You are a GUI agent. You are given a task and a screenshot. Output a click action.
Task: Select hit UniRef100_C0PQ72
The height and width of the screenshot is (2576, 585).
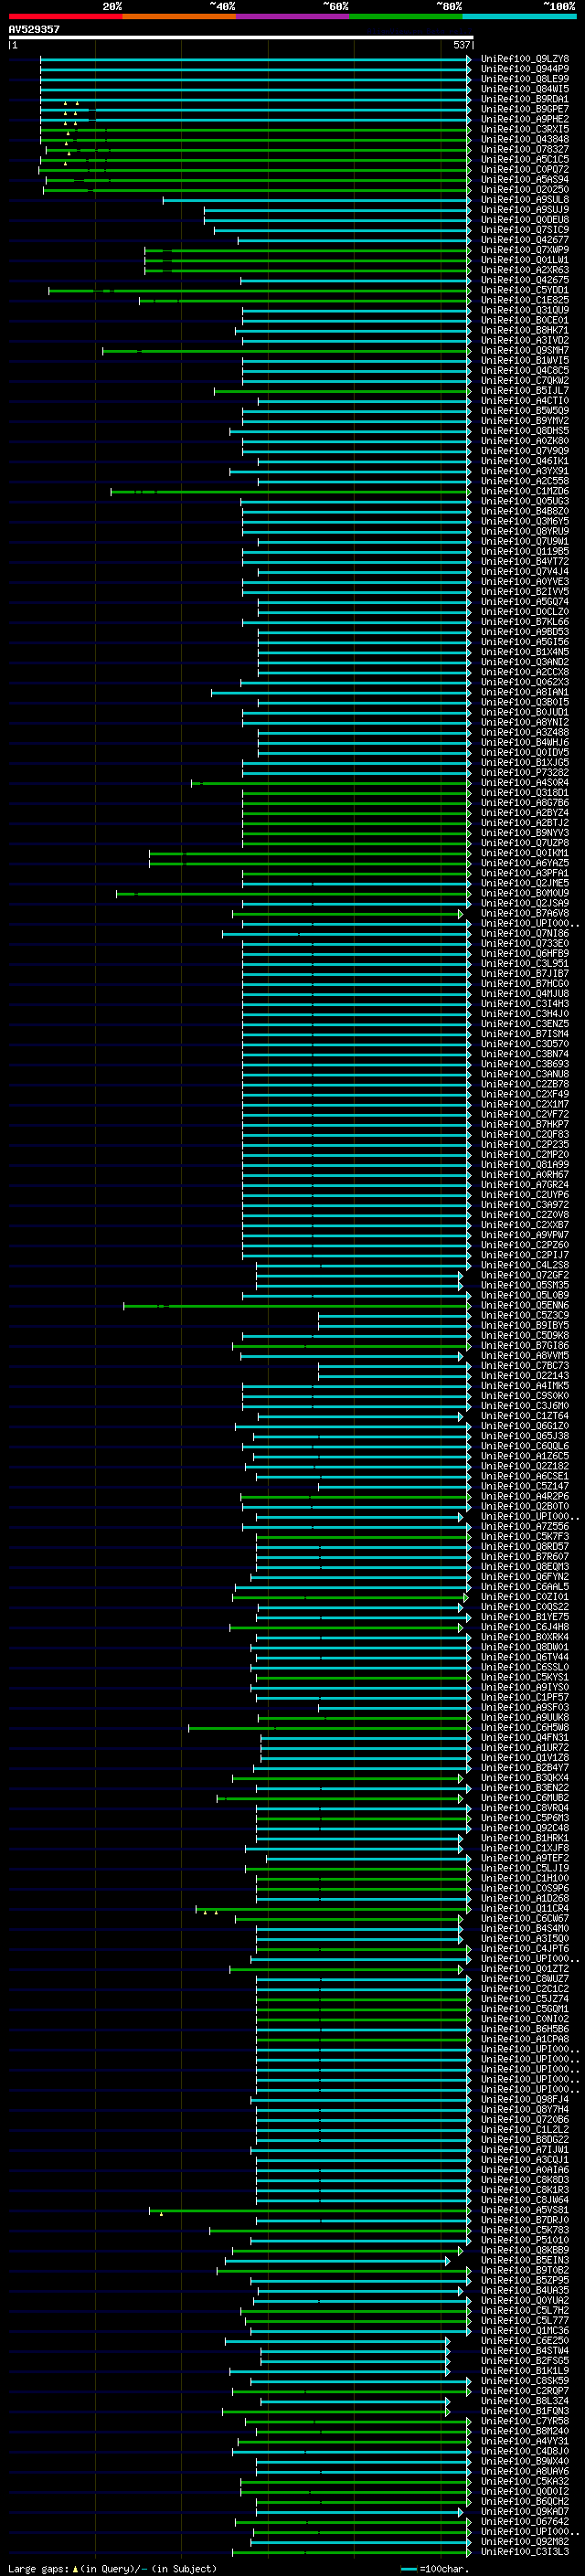pyautogui.click(x=524, y=170)
